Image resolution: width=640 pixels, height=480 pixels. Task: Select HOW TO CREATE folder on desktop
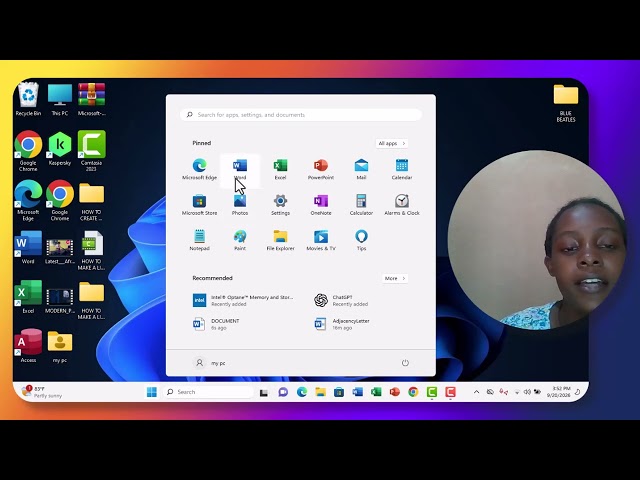(x=91, y=202)
